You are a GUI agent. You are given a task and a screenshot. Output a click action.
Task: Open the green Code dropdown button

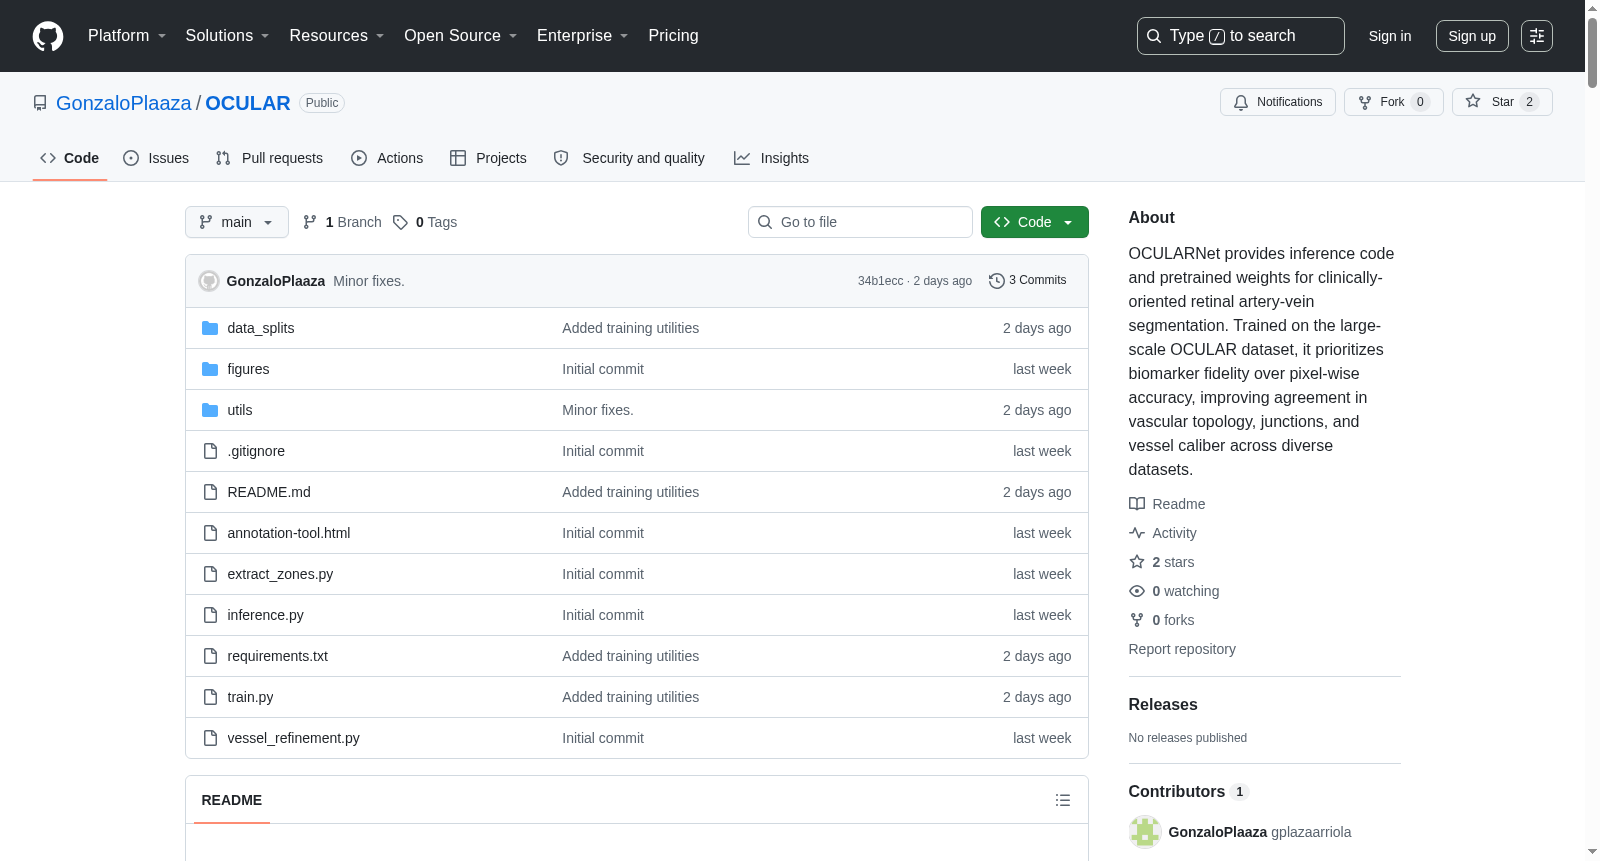tap(1035, 222)
